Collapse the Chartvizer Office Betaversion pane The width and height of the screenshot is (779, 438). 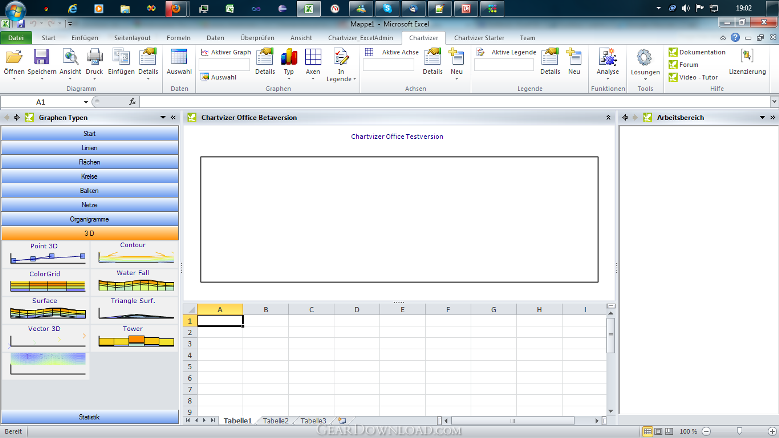click(x=608, y=118)
